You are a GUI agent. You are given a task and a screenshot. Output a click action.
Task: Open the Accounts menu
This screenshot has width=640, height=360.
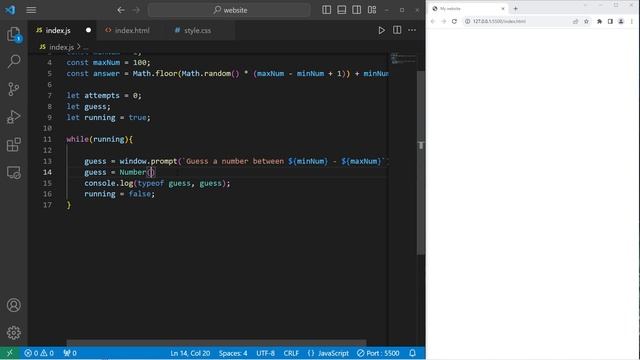(13, 305)
